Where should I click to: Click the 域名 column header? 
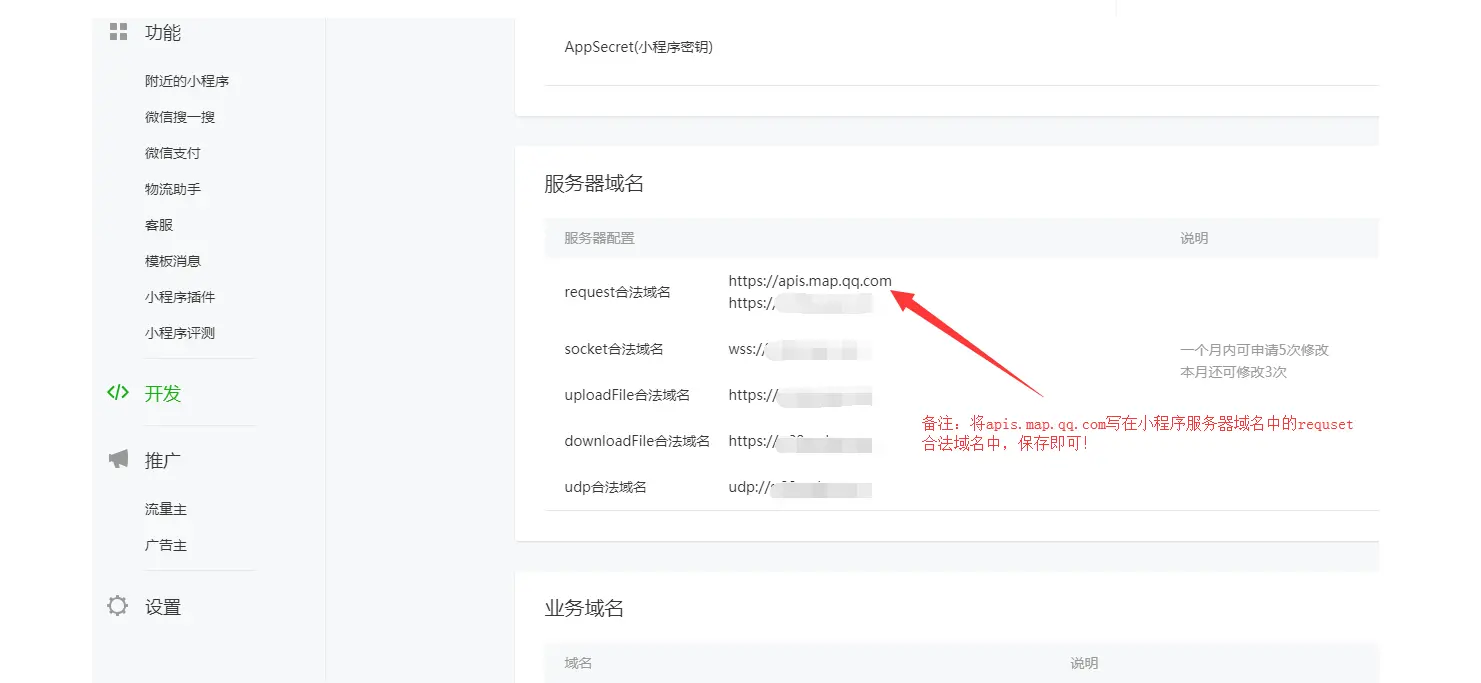[x=578, y=663]
